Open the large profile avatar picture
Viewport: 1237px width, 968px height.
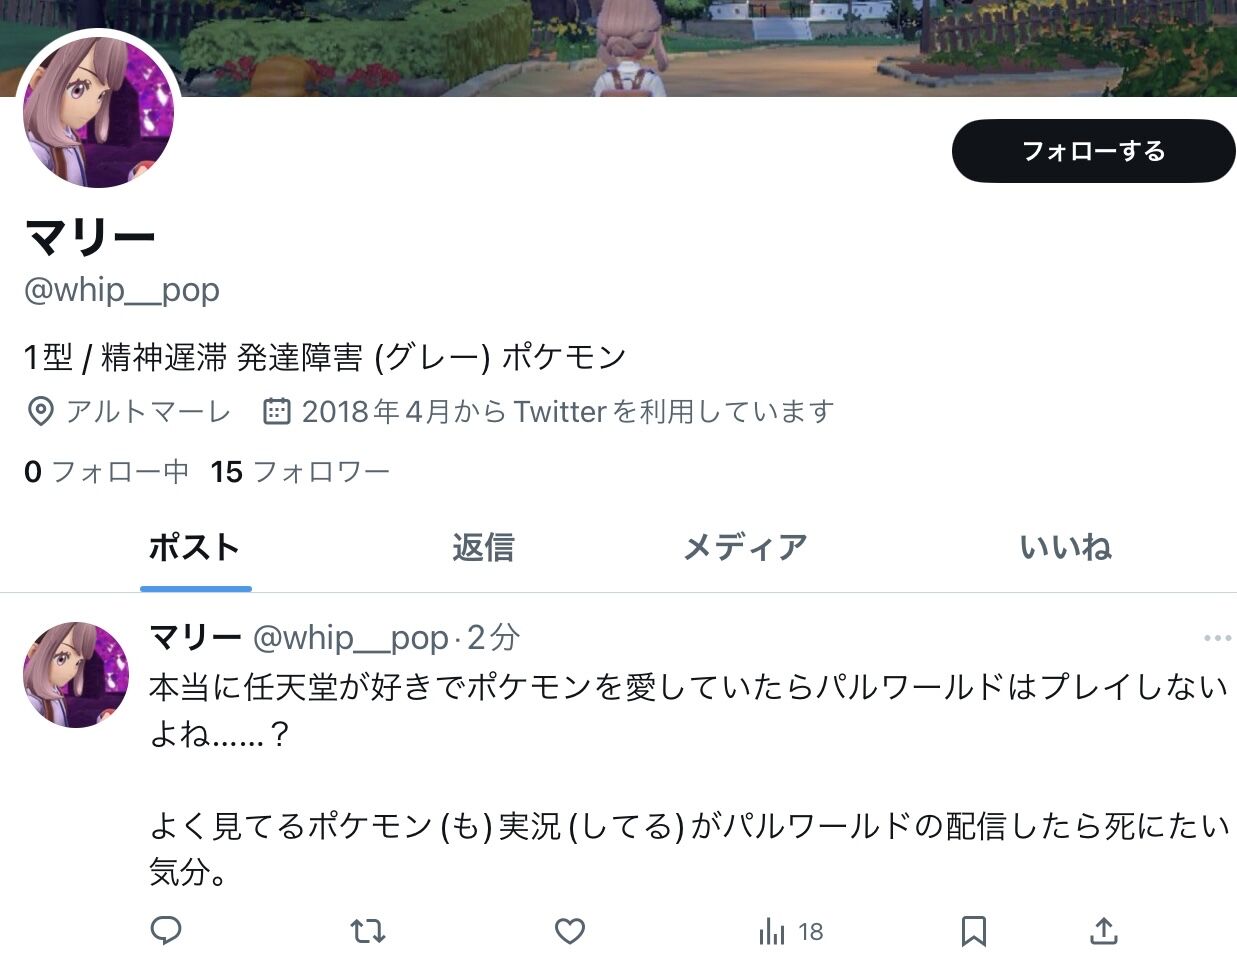99,112
